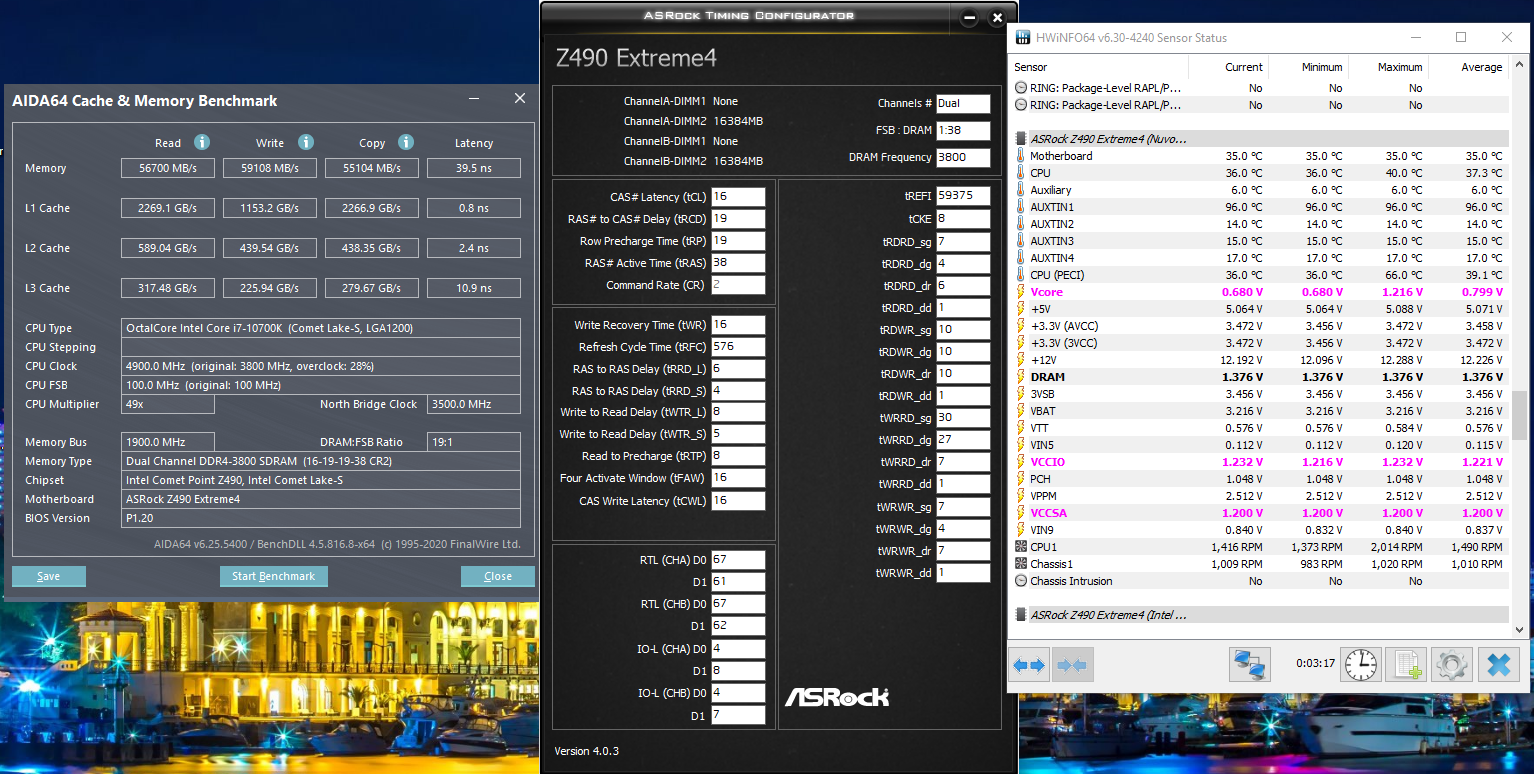The width and height of the screenshot is (1534, 774).
Task: Click the Channels # field showing Dual
Action: [963, 103]
